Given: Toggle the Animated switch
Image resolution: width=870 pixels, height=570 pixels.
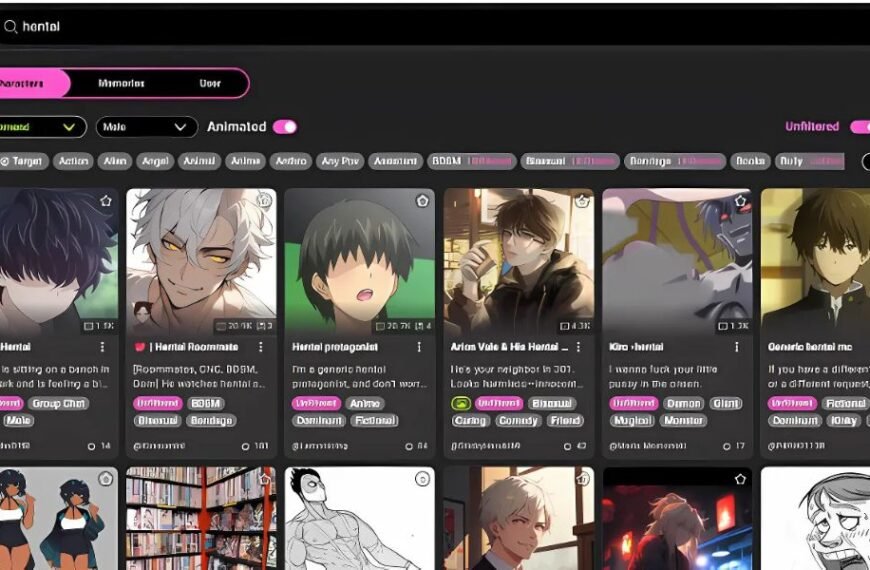Looking at the screenshot, I should pyautogui.click(x=285, y=127).
